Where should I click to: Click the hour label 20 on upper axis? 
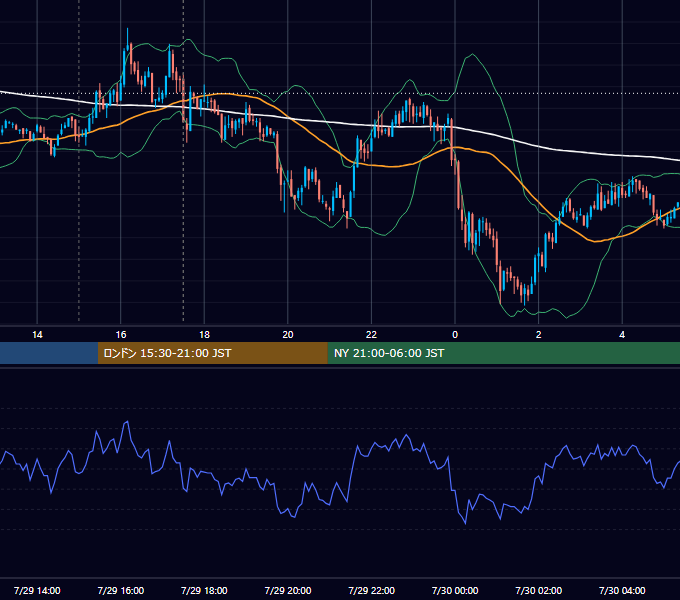tap(288, 335)
